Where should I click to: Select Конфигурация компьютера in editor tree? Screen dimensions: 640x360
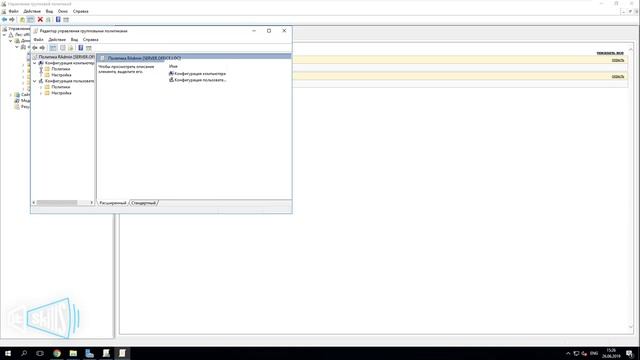[x=69, y=63]
